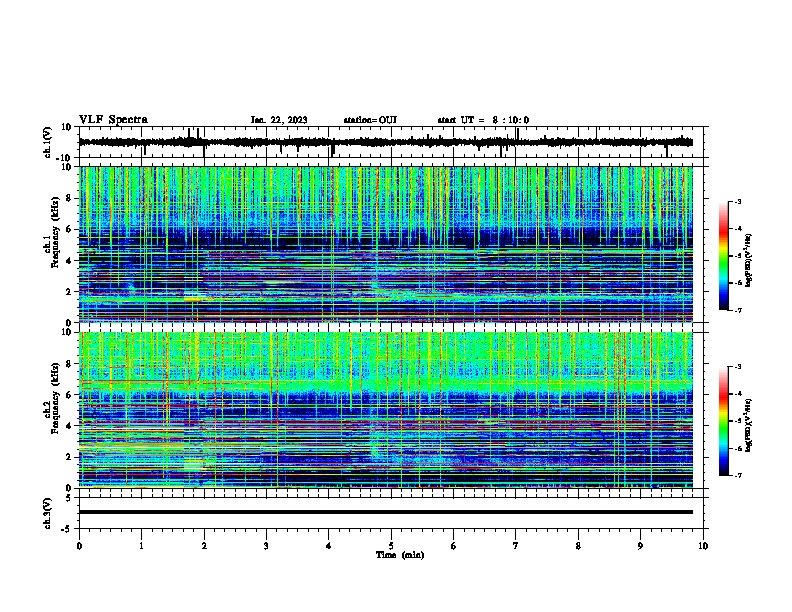Image resolution: width=792 pixels, height=612 pixels.
Task: Click the ch.3 "-5" volt tick label
Action: [x=67, y=529]
